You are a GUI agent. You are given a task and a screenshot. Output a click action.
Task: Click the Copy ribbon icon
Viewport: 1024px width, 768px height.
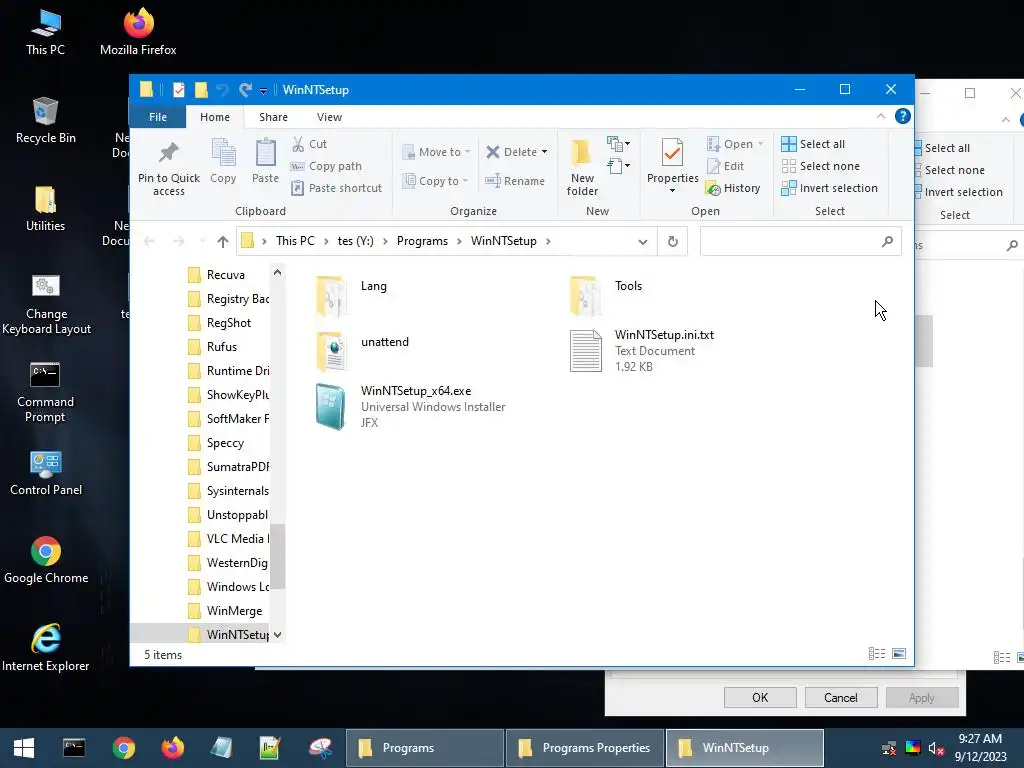pos(223,161)
